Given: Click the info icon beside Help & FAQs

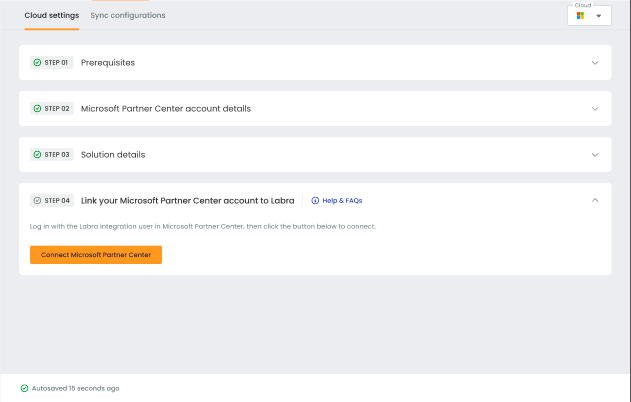Looking at the screenshot, I should tap(315, 200).
